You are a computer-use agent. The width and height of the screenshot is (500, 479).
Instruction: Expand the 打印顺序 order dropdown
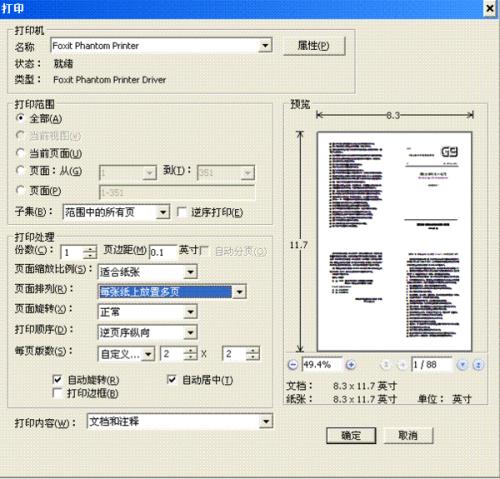[x=190, y=332]
